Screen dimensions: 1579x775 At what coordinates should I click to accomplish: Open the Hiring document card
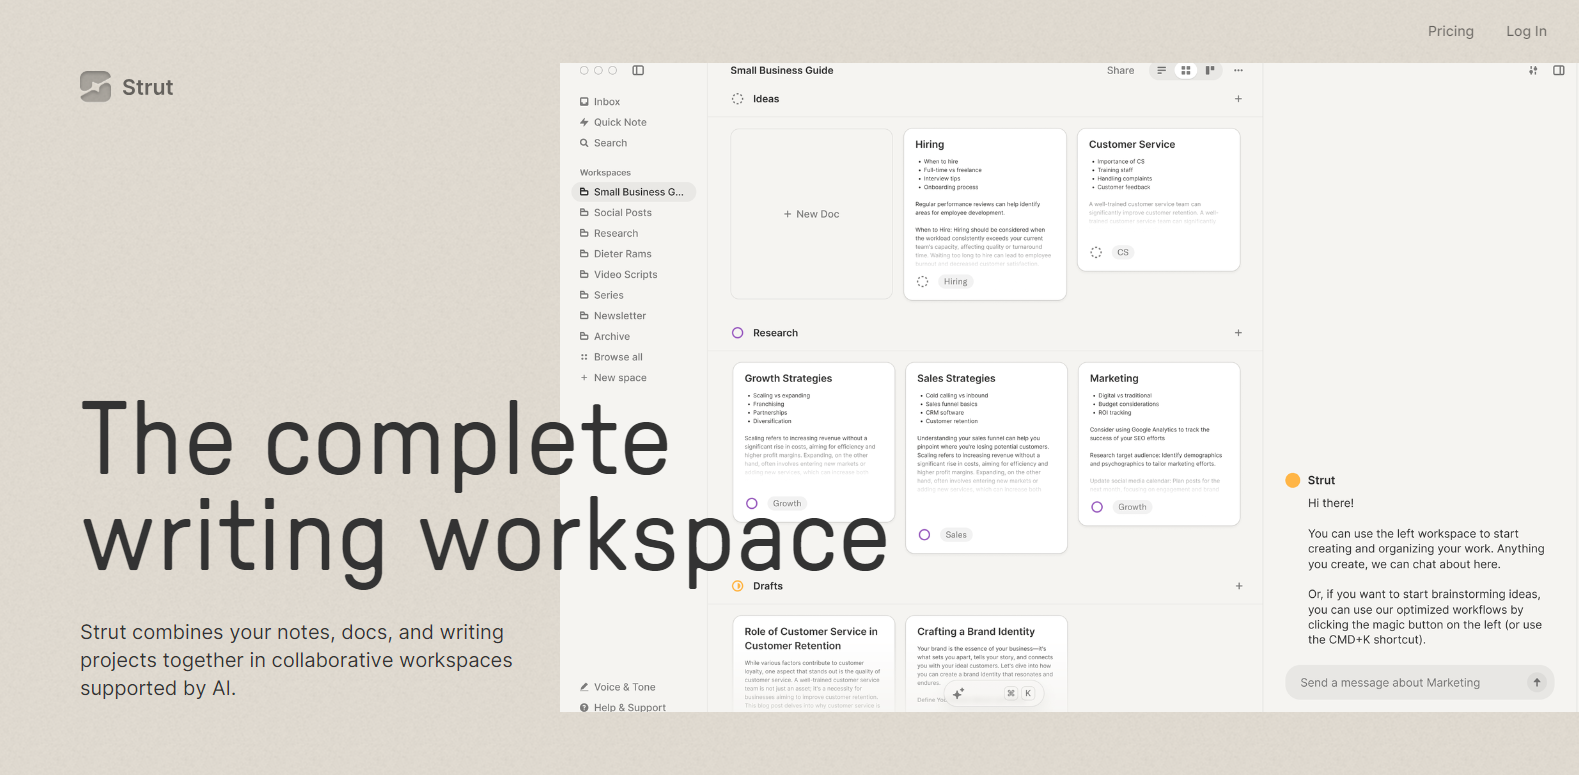tap(985, 214)
